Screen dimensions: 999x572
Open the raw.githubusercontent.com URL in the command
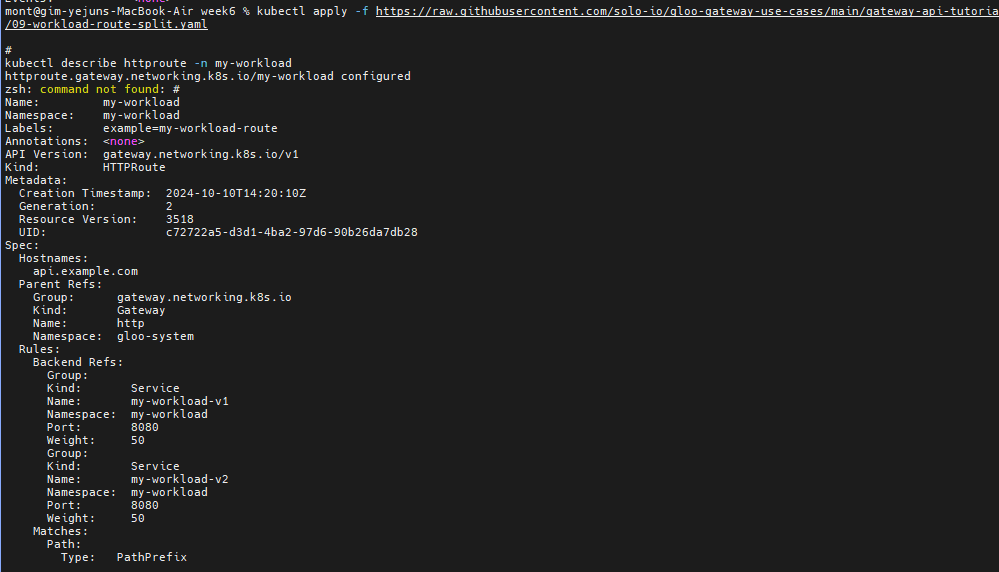click(x=680, y=11)
